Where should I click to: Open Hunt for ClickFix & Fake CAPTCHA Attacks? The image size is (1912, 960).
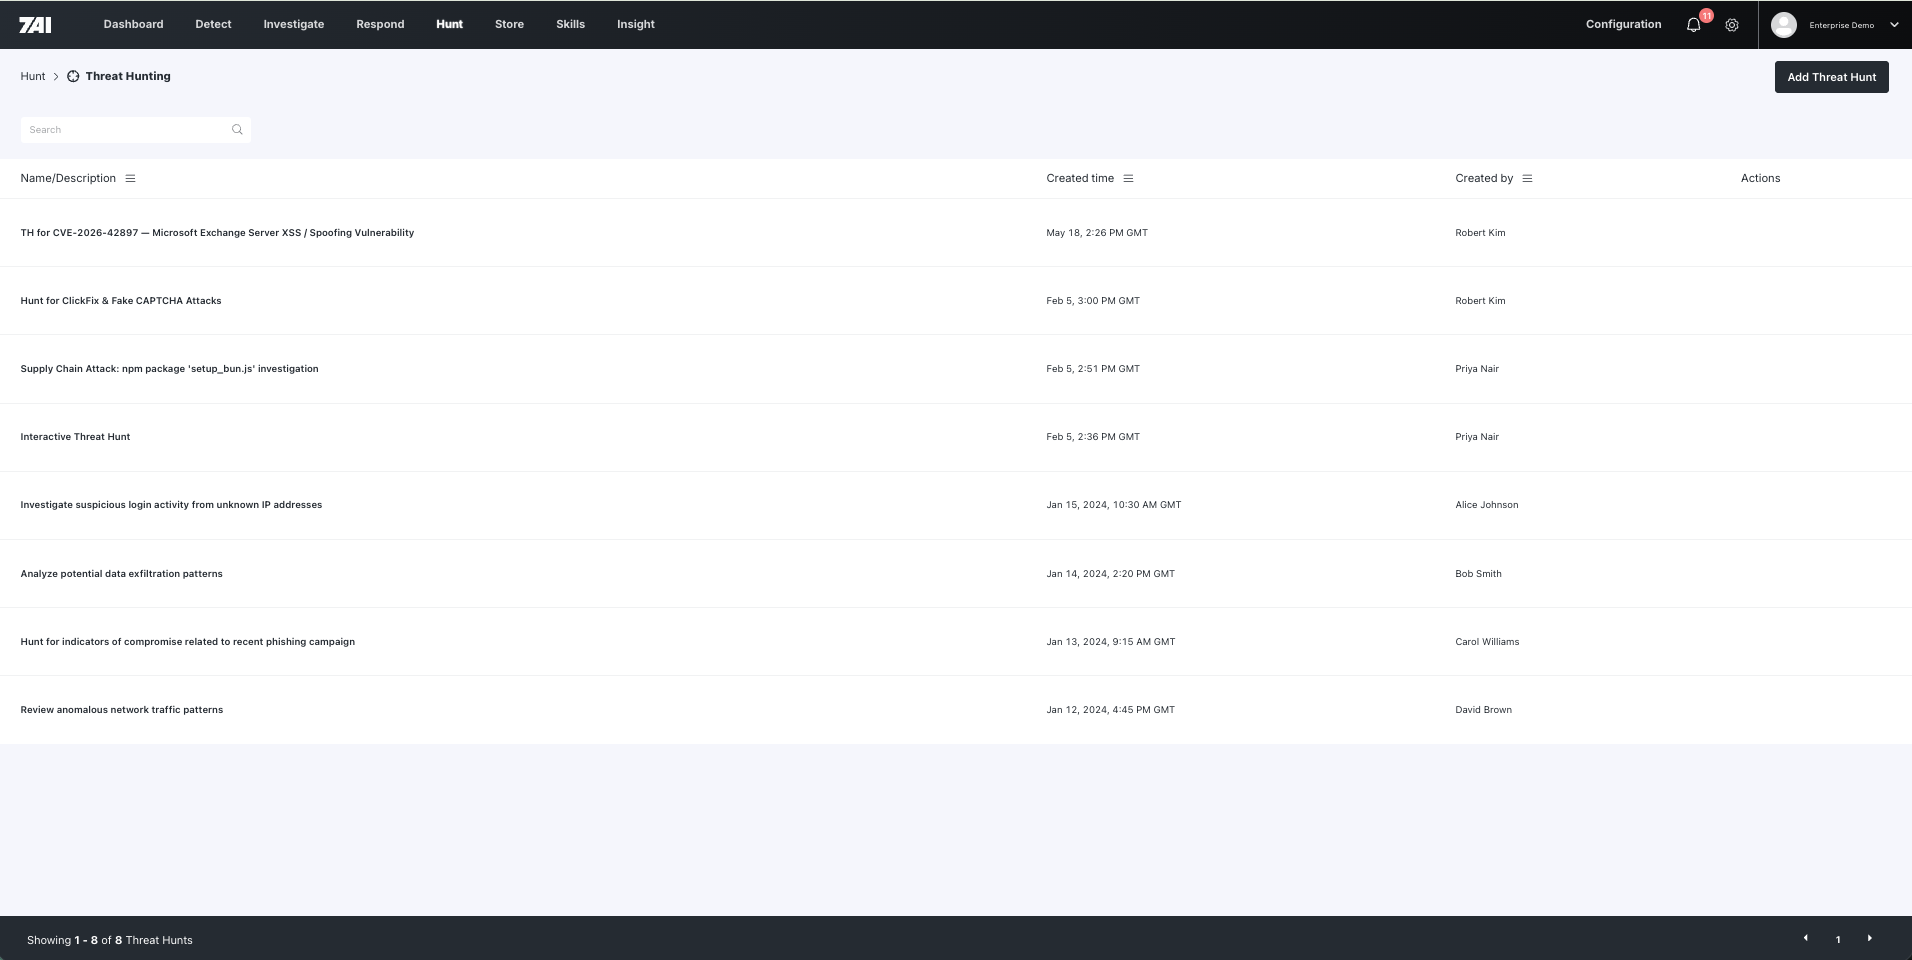pyautogui.click(x=121, y=301)
